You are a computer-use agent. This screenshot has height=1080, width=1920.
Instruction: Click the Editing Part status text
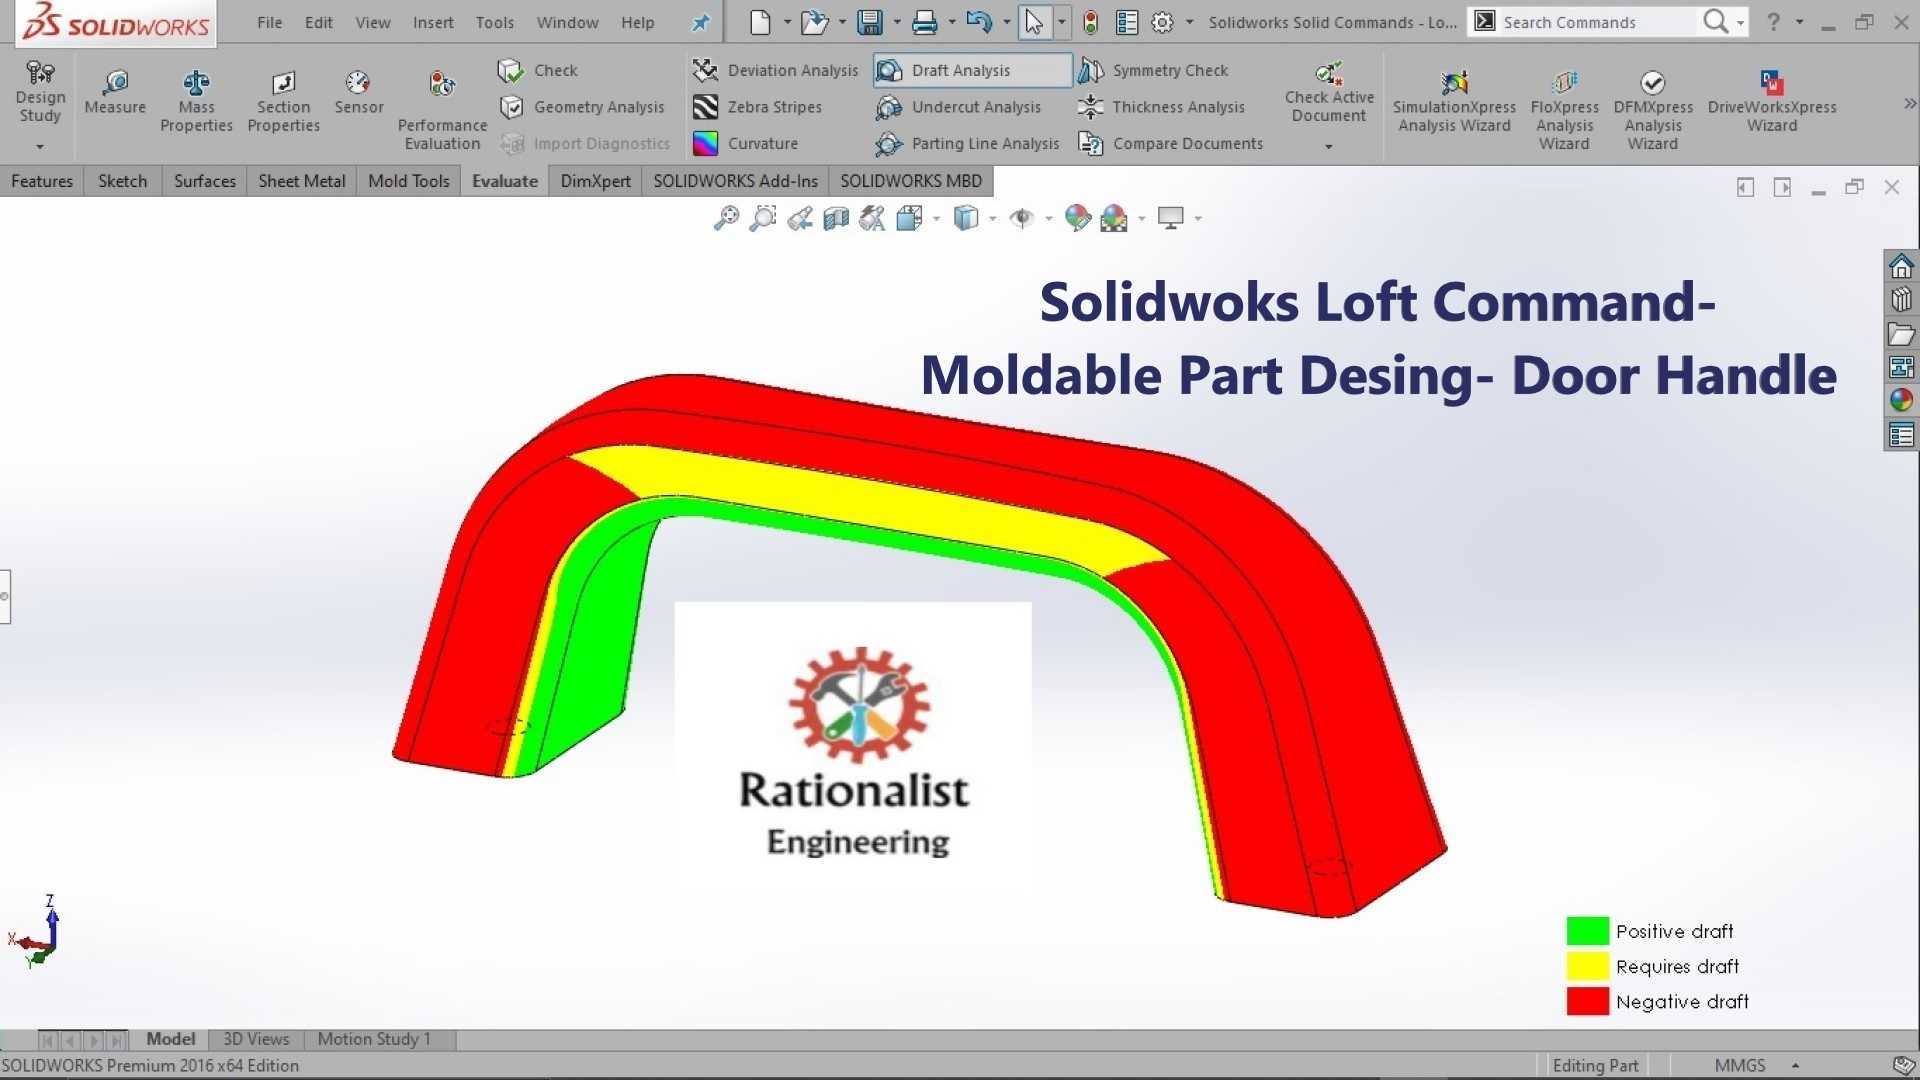coord(1595,1066)
